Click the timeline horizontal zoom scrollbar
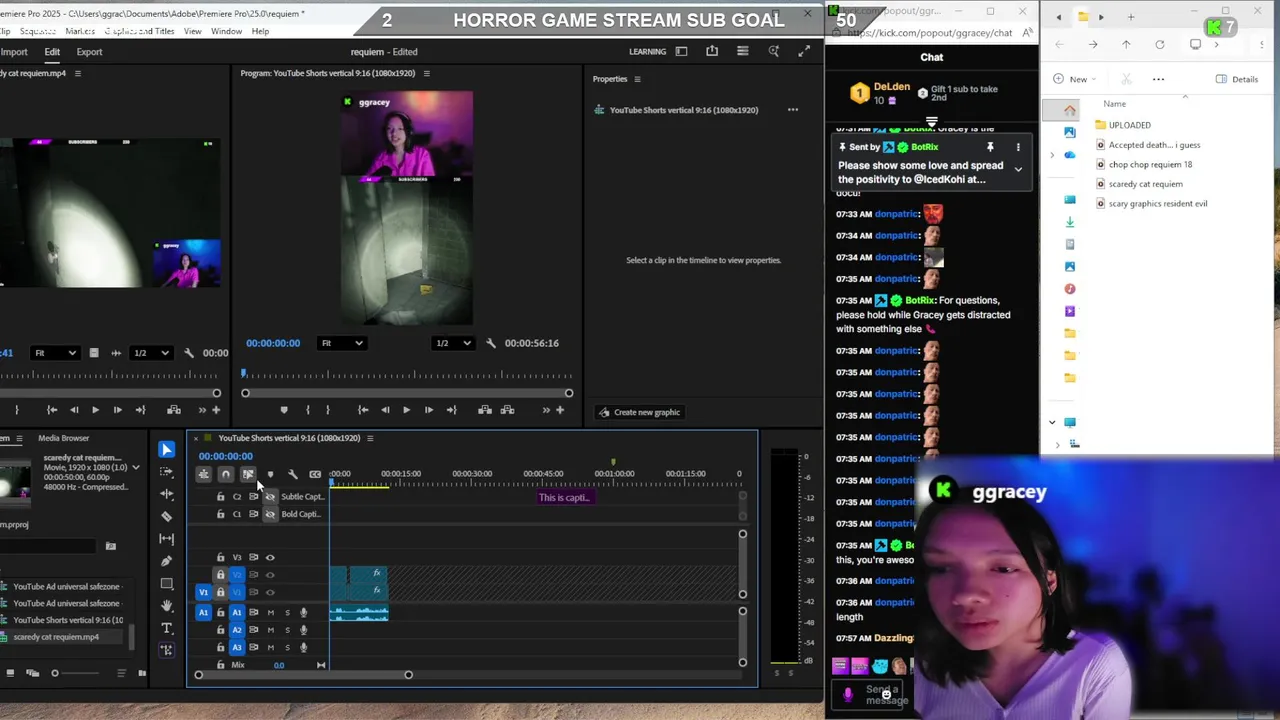 coord(303,675)
